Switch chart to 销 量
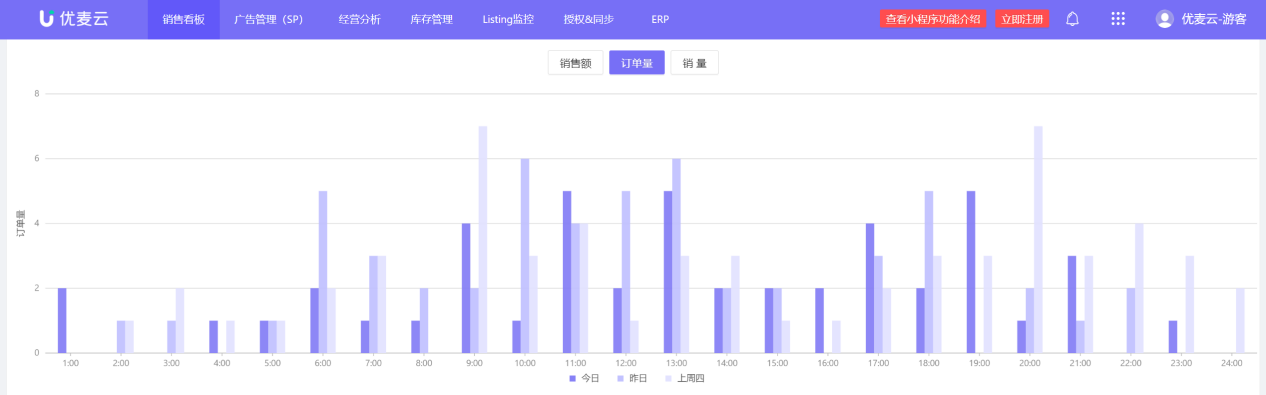This screenshot has height=395, width=1266. pos(694,63)
